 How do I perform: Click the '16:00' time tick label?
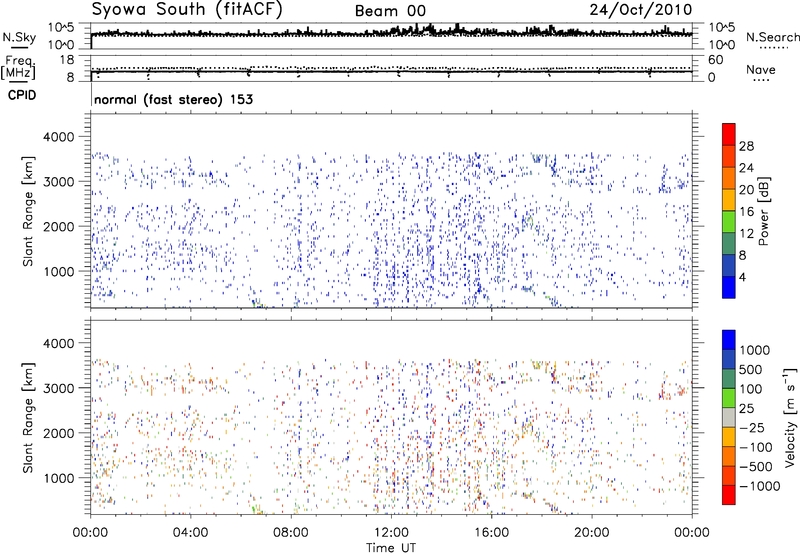coord(491,533)
